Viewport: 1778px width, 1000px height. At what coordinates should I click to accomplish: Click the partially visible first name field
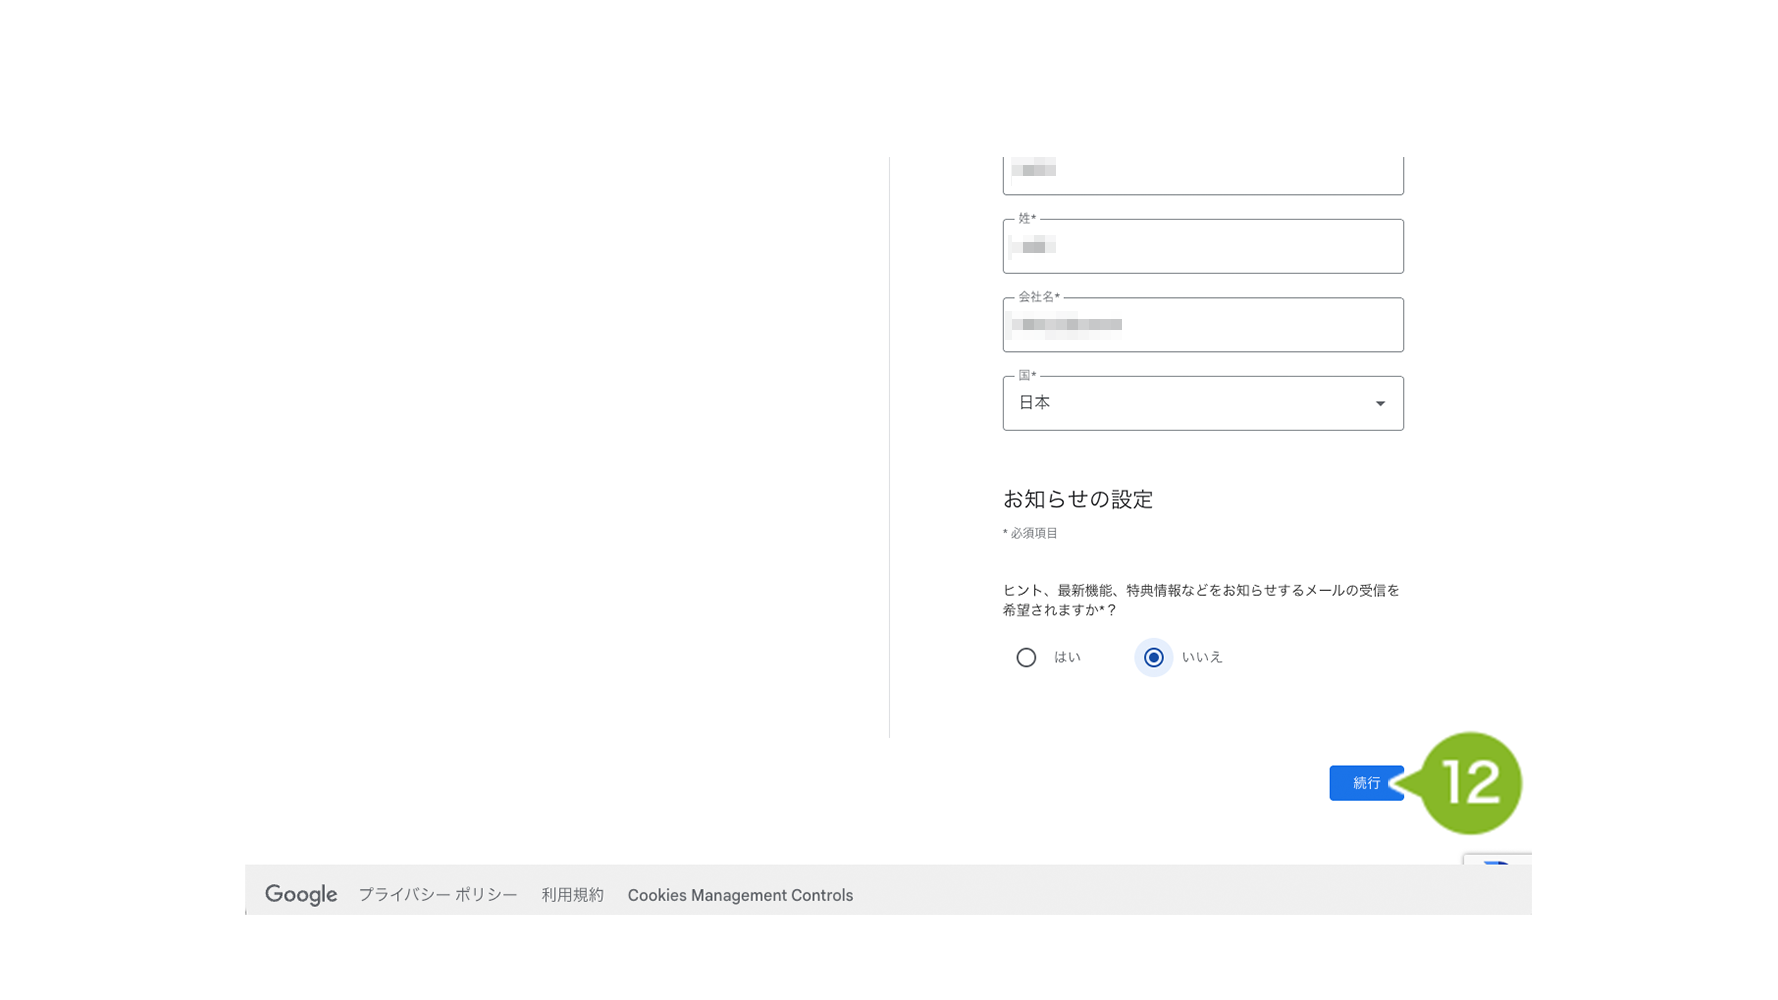click(x=1203, y=175)
